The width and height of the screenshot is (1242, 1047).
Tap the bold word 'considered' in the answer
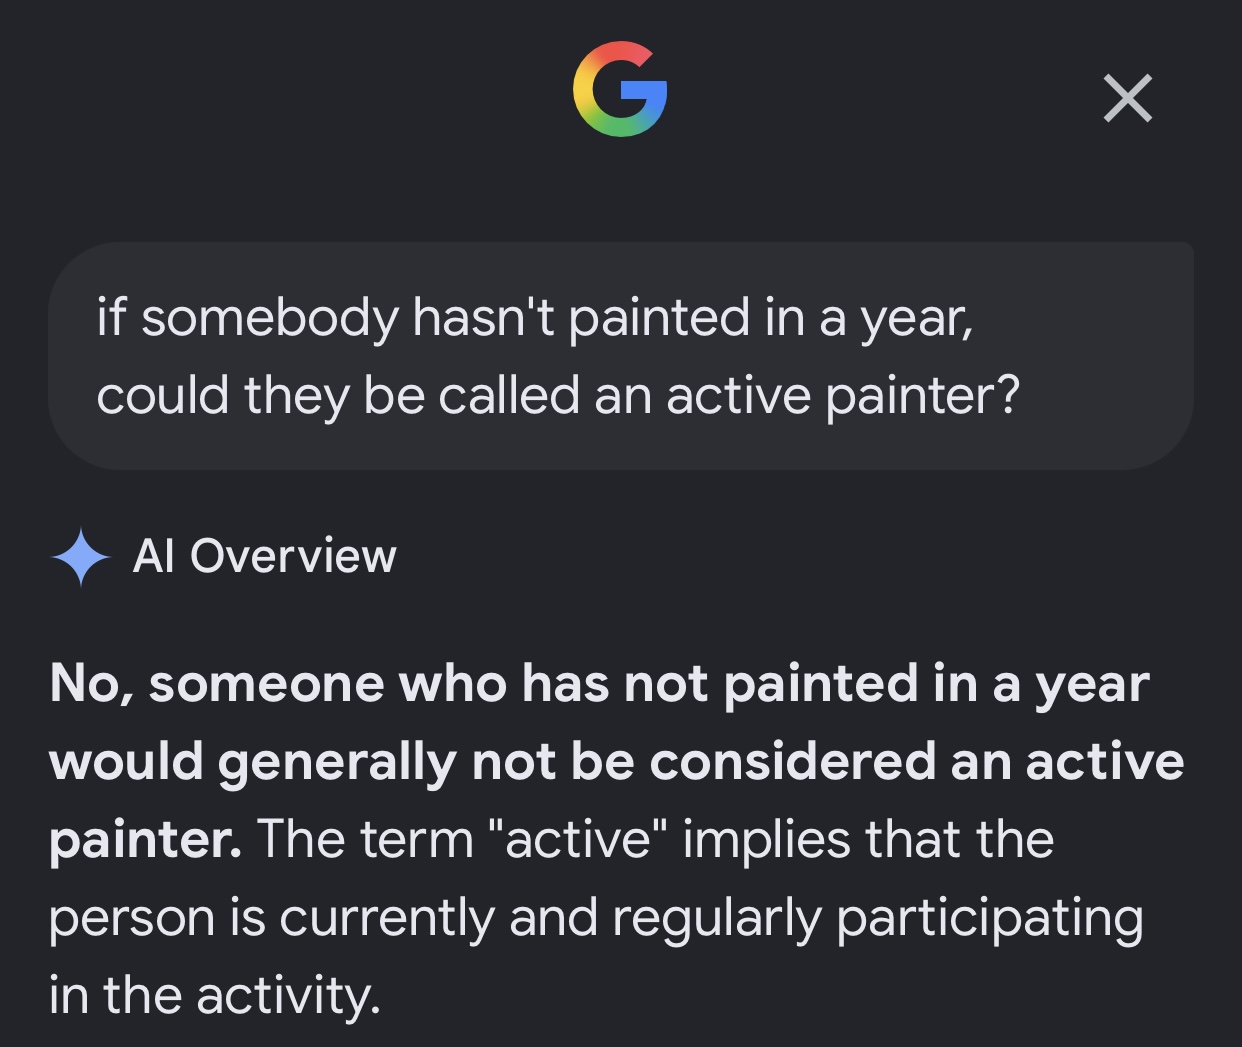792,762
